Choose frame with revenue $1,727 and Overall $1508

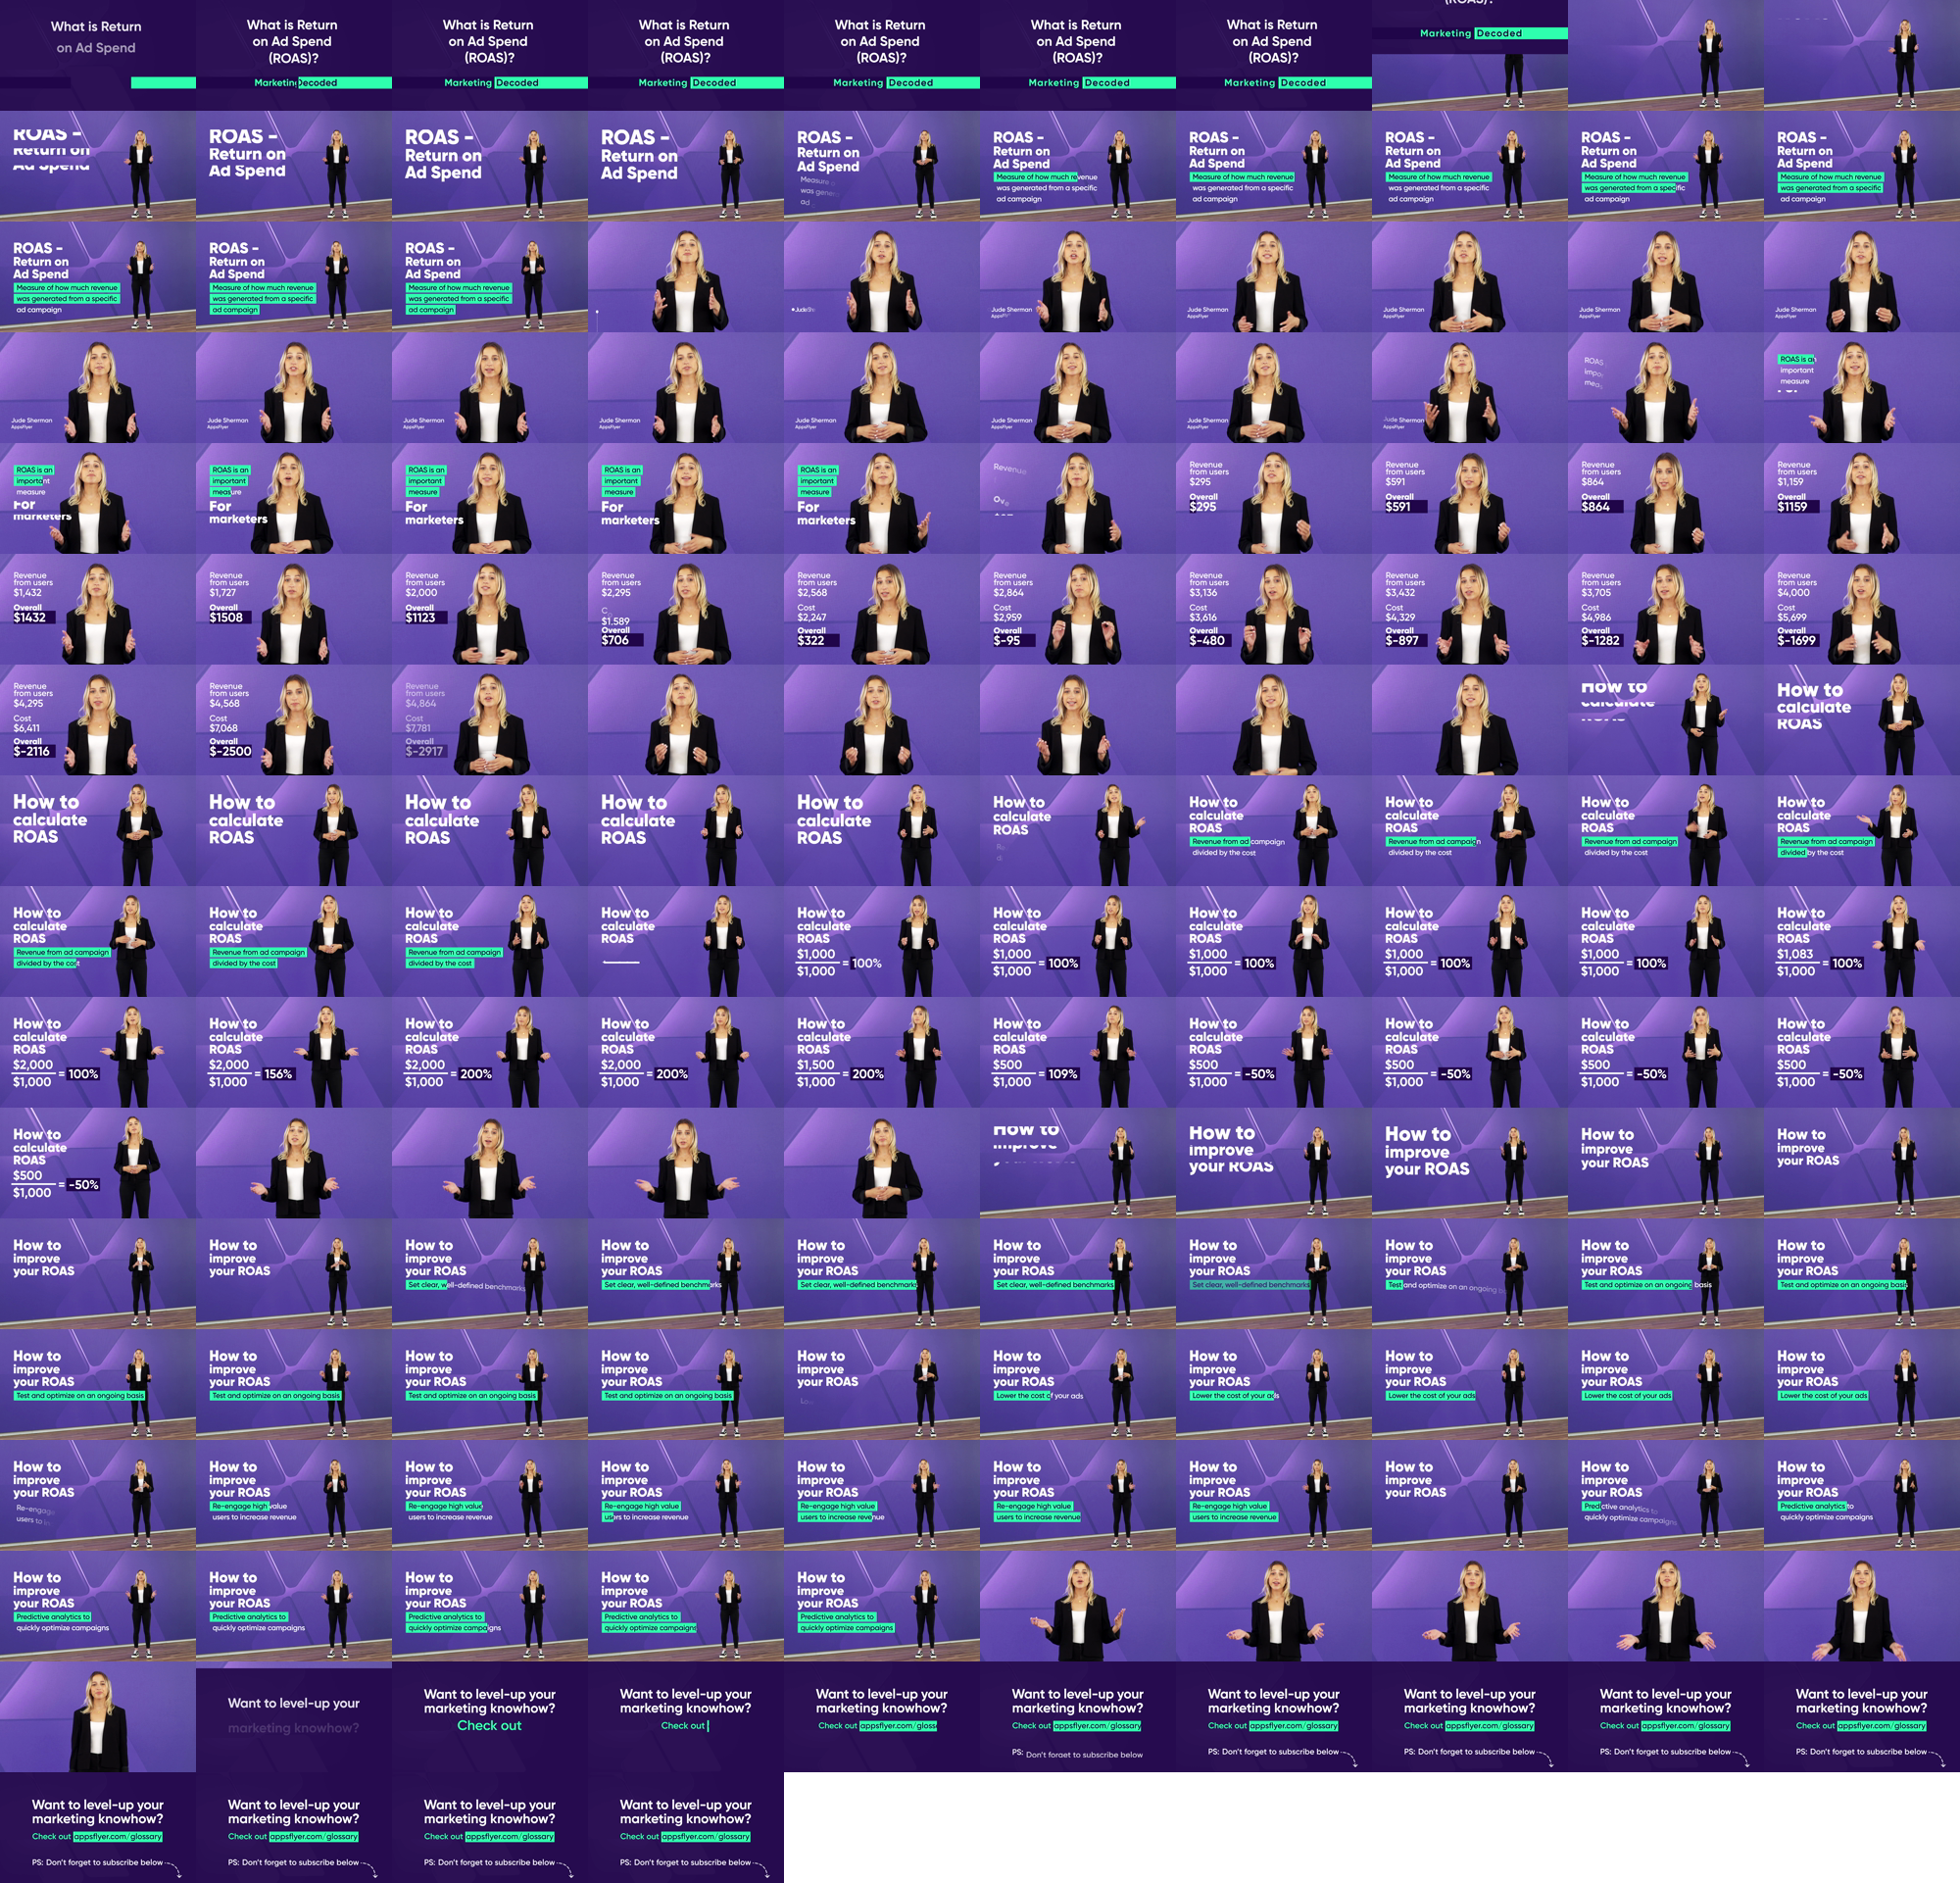pyautogui.click(x=294, y=609)
